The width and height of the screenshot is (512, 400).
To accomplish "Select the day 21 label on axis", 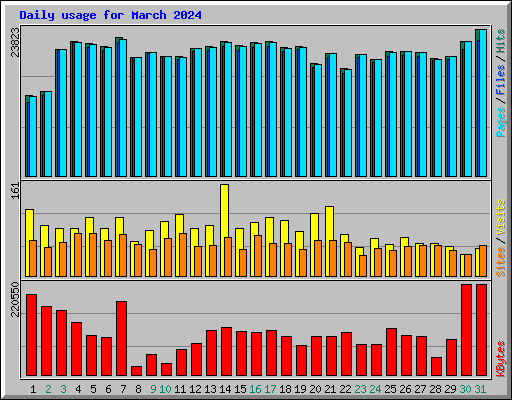I will 330,389.
